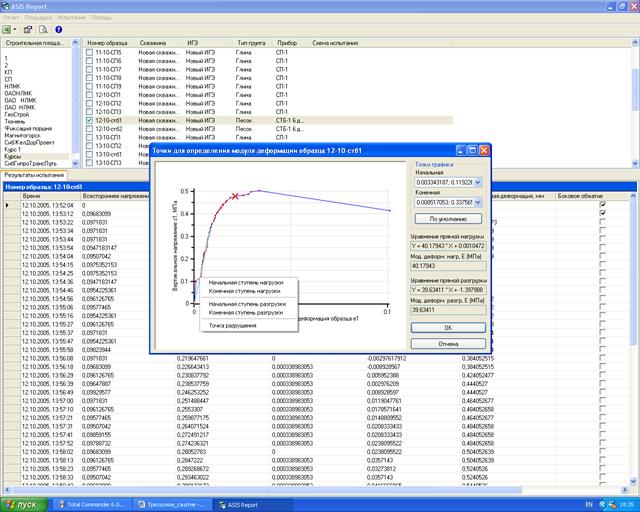Viewport: 640px width, 512px height.
Task: Open Total Commander from the taskbar
Action: tap(93, 504)
